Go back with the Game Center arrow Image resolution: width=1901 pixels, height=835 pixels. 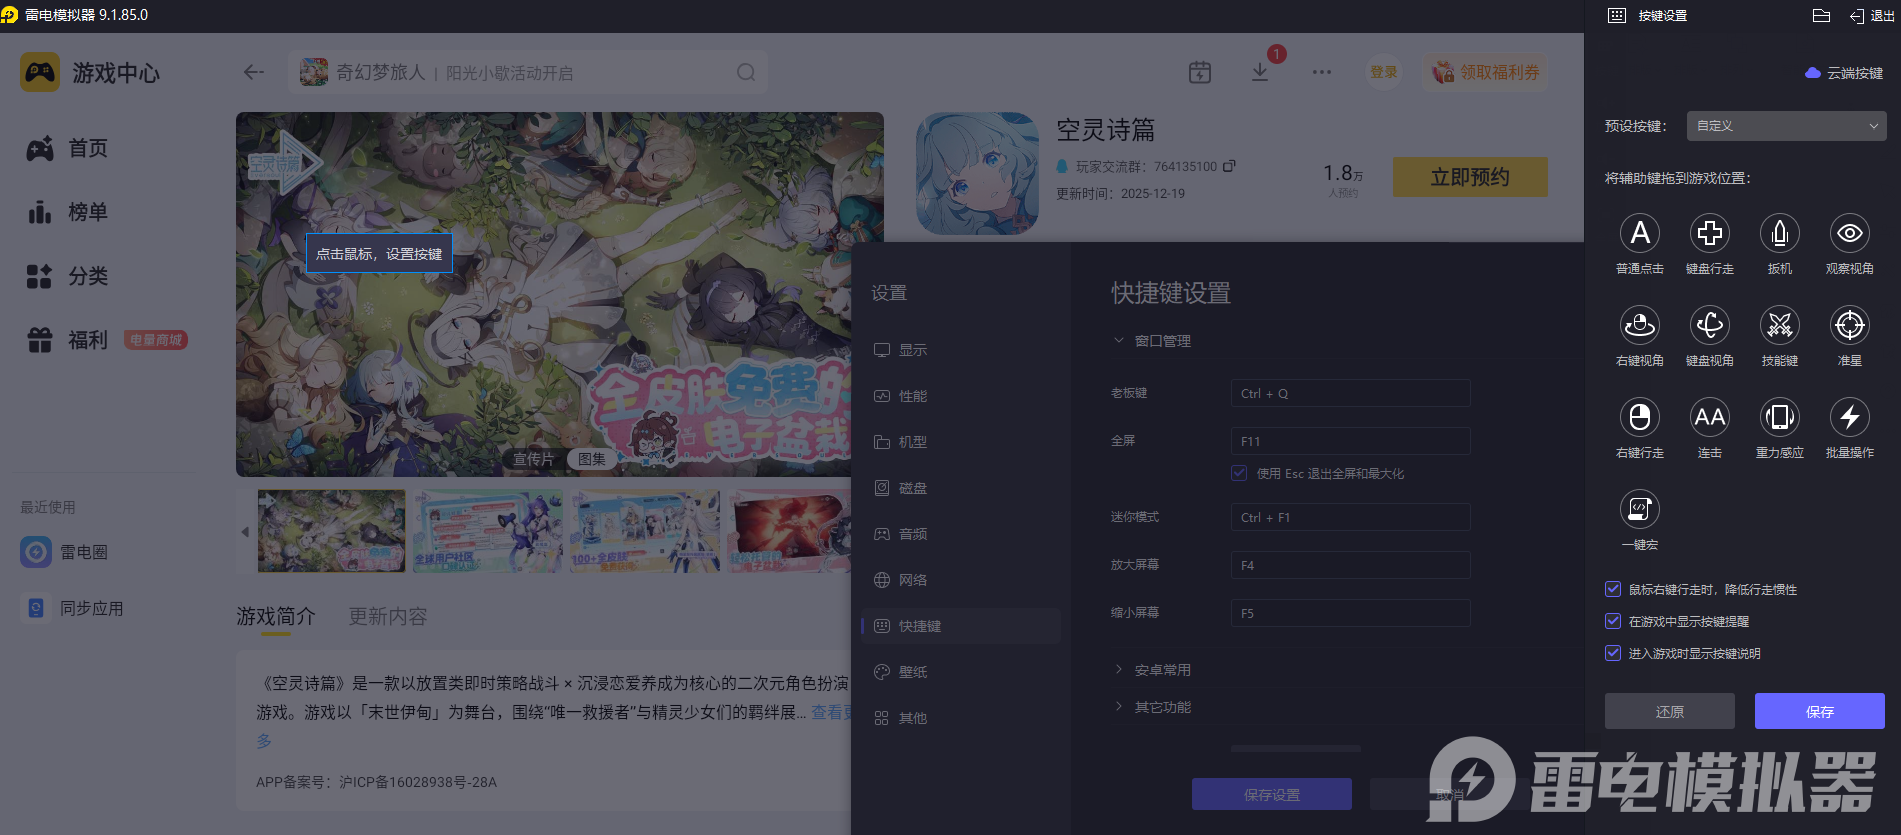point(254,72)
